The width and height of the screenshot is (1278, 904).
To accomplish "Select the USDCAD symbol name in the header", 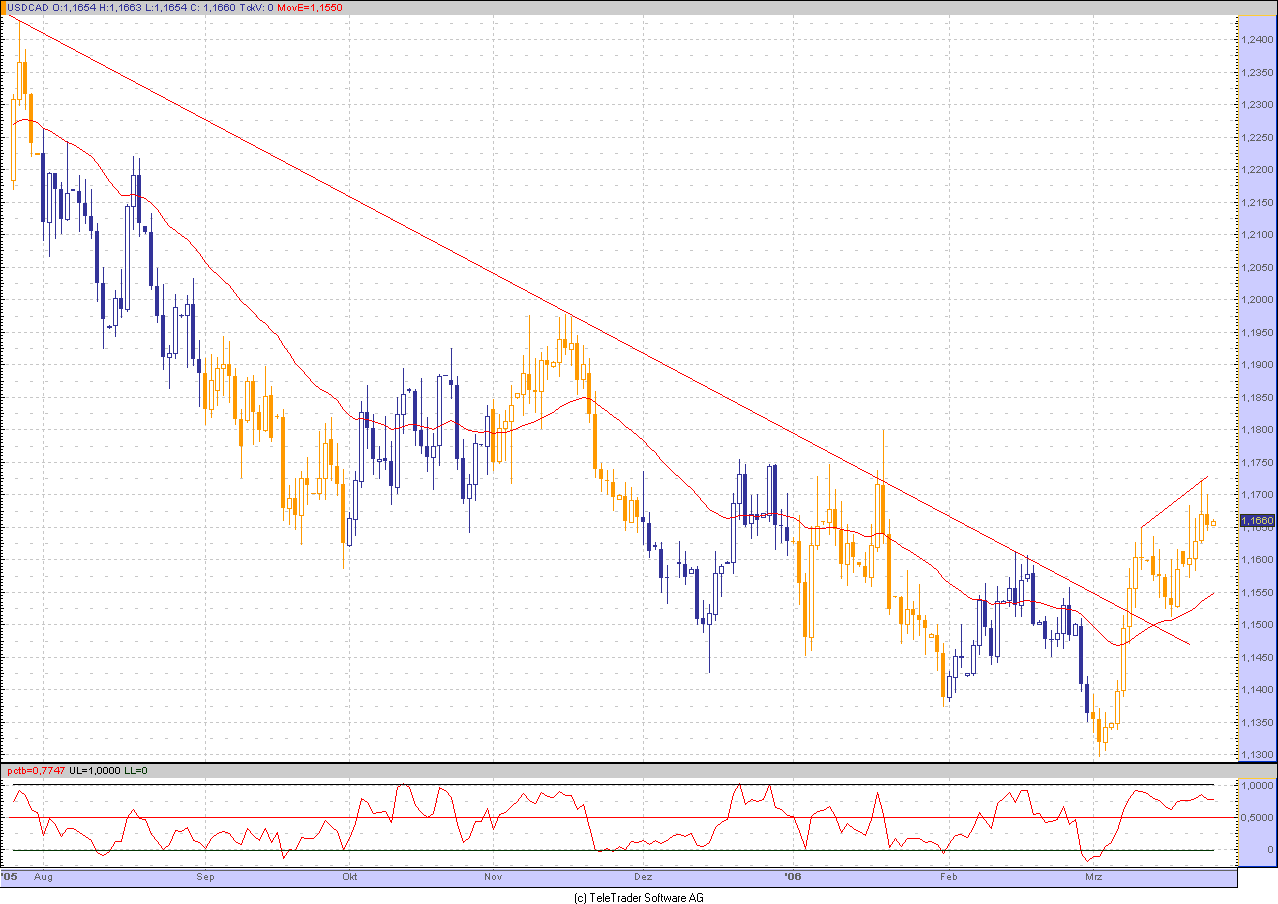I will [27, 7].
